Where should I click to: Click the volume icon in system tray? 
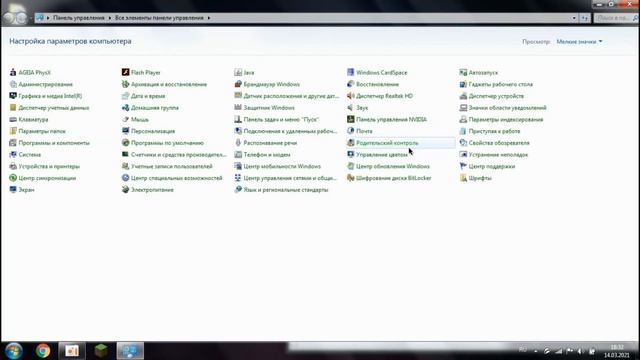[x=580, y=351]
